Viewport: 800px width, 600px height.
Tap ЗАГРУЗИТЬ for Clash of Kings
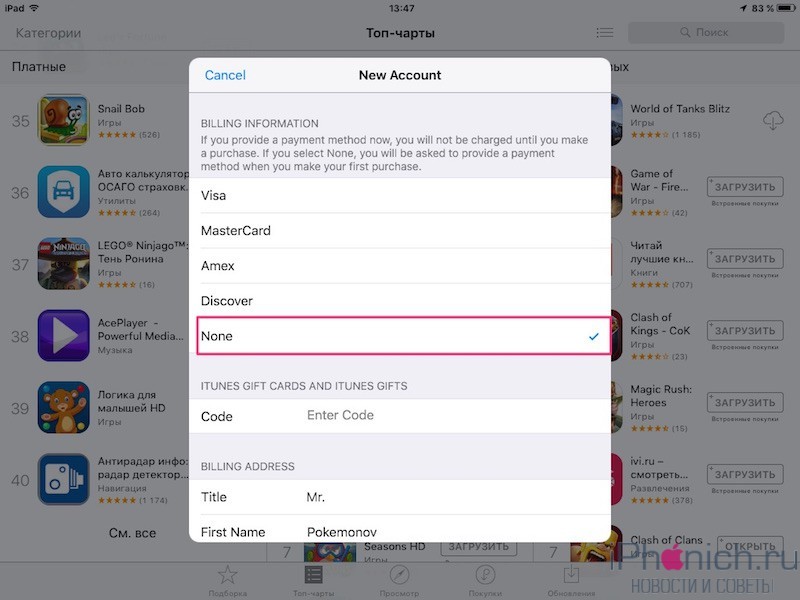(x=744, y=331)
